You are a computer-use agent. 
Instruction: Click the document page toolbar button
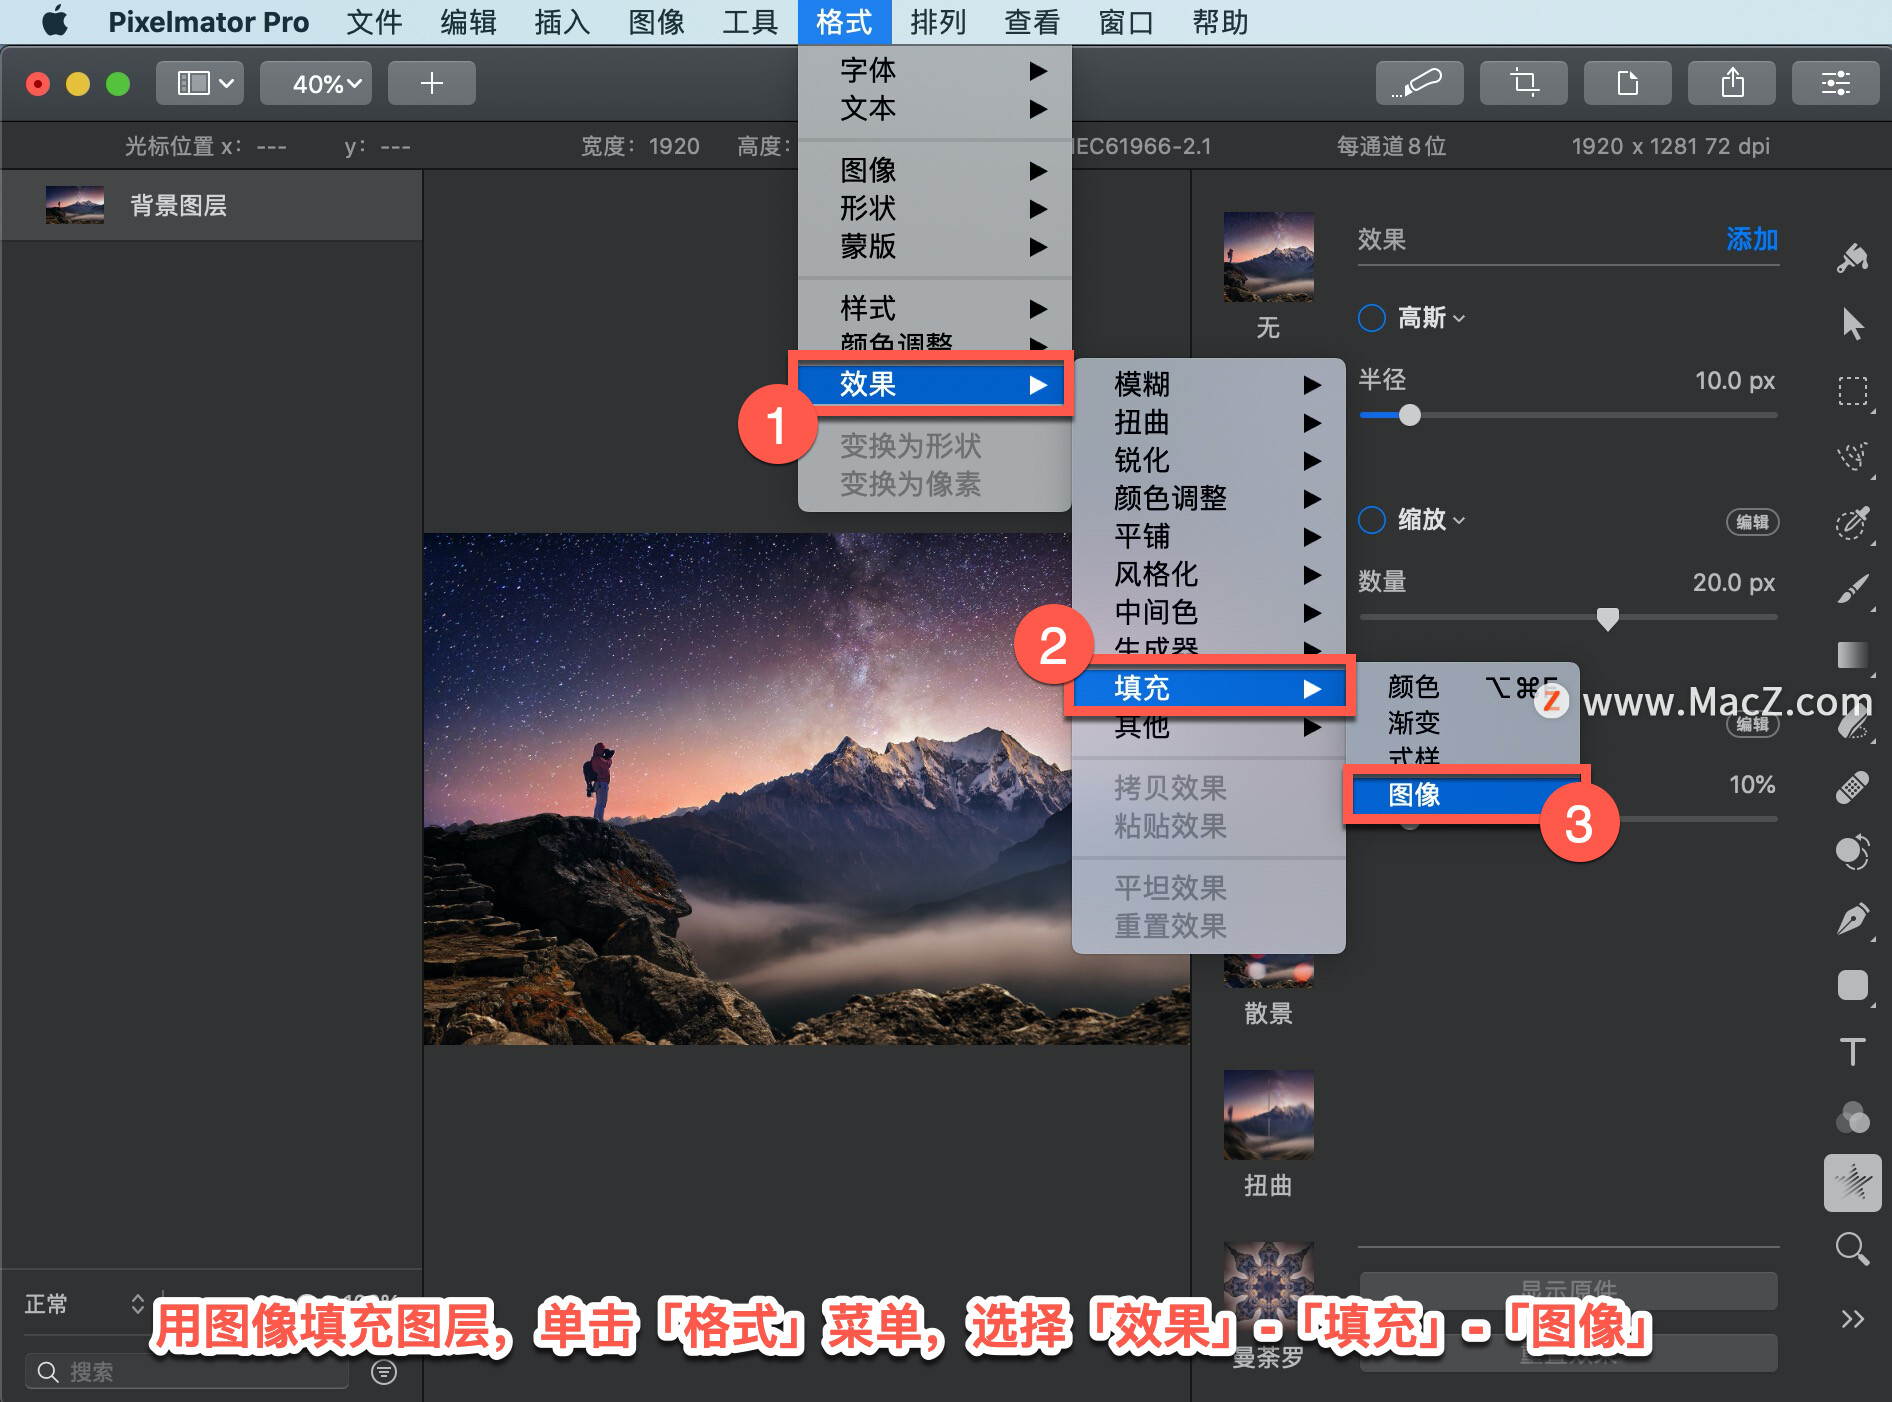coord(1627,83)
